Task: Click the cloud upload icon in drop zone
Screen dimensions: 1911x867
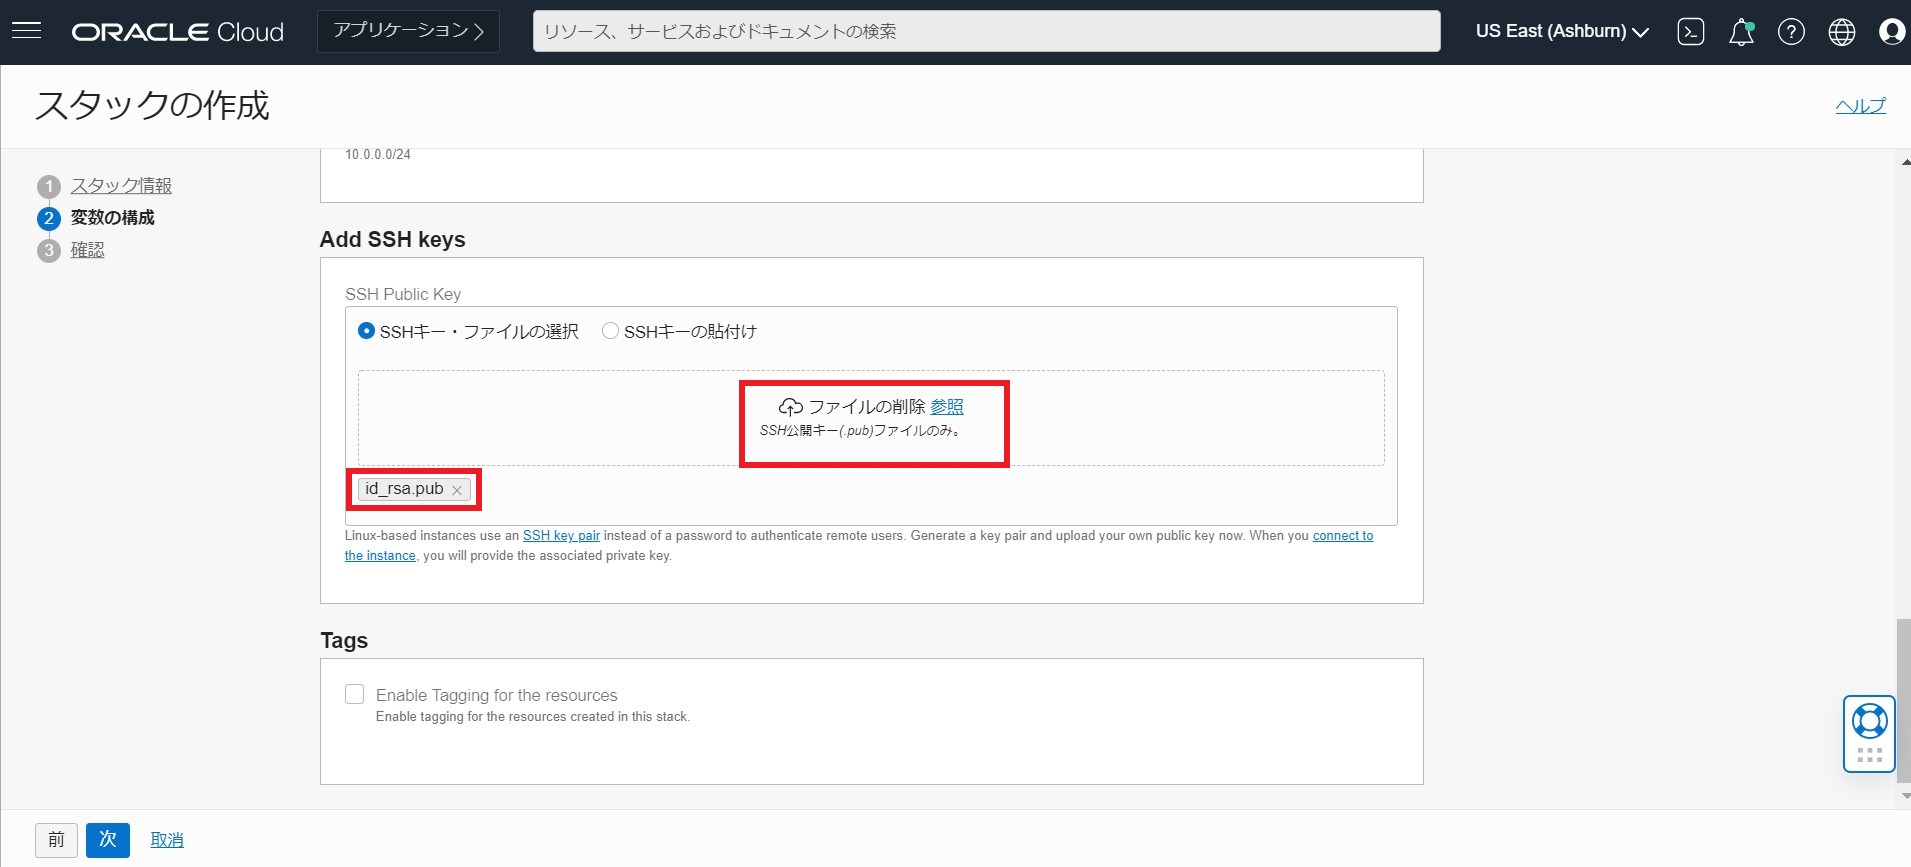Action: 790,407
